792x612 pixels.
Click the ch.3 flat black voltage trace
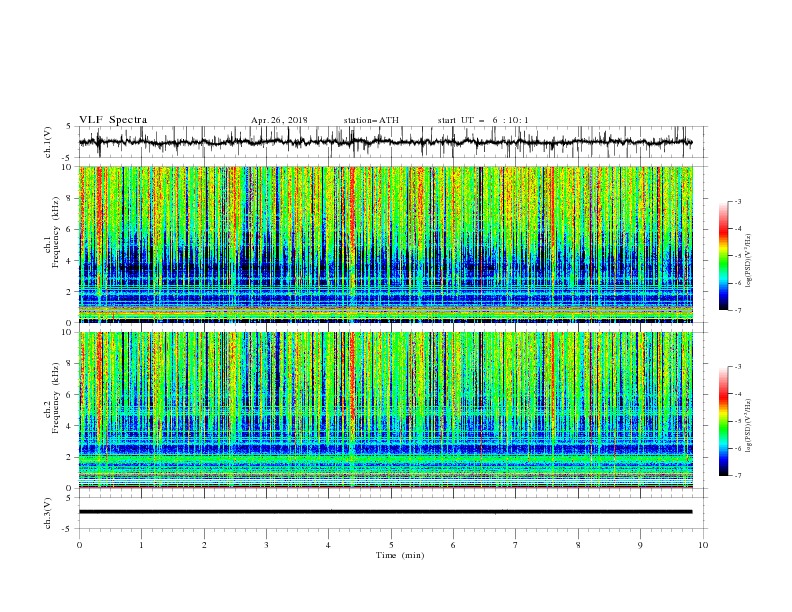(x=385, y=512)
